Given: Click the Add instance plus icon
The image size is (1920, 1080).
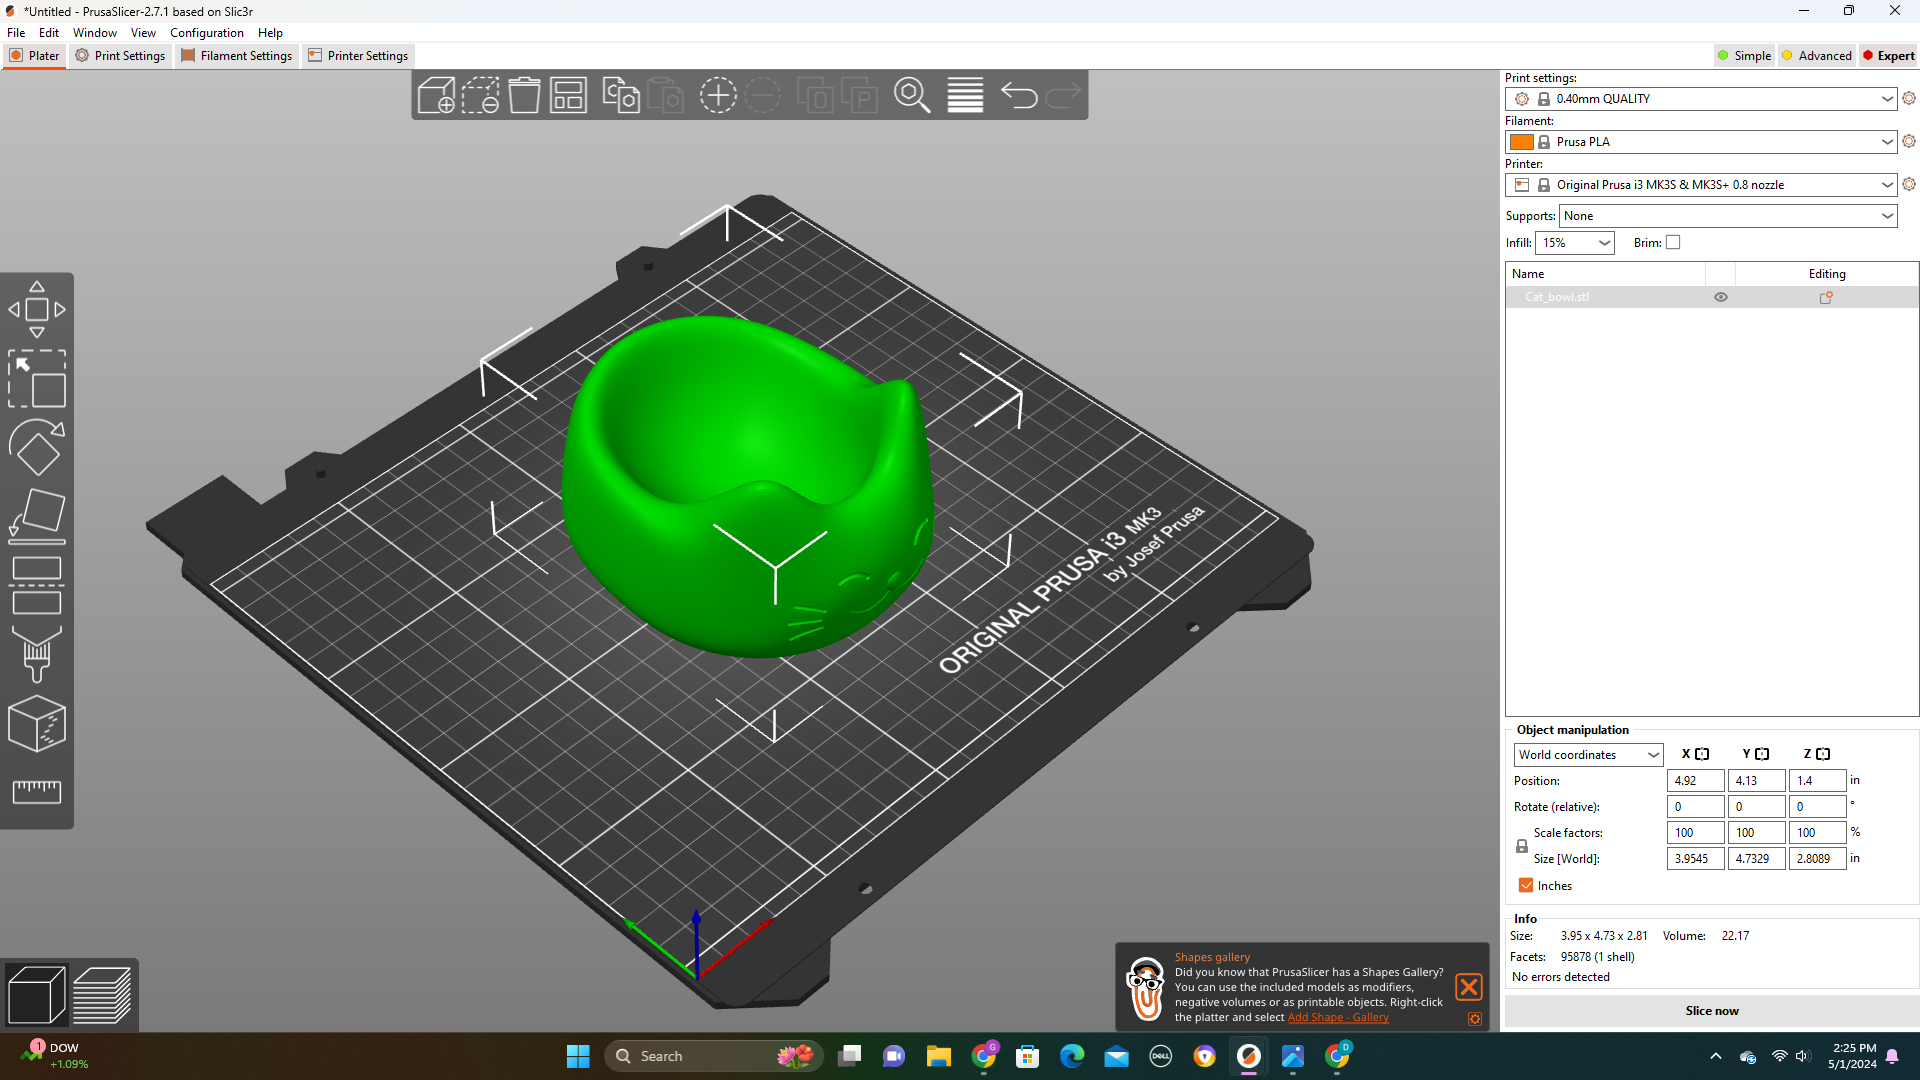Looking at the screenshot, I should pyautogui.click(x=717, y=95).
